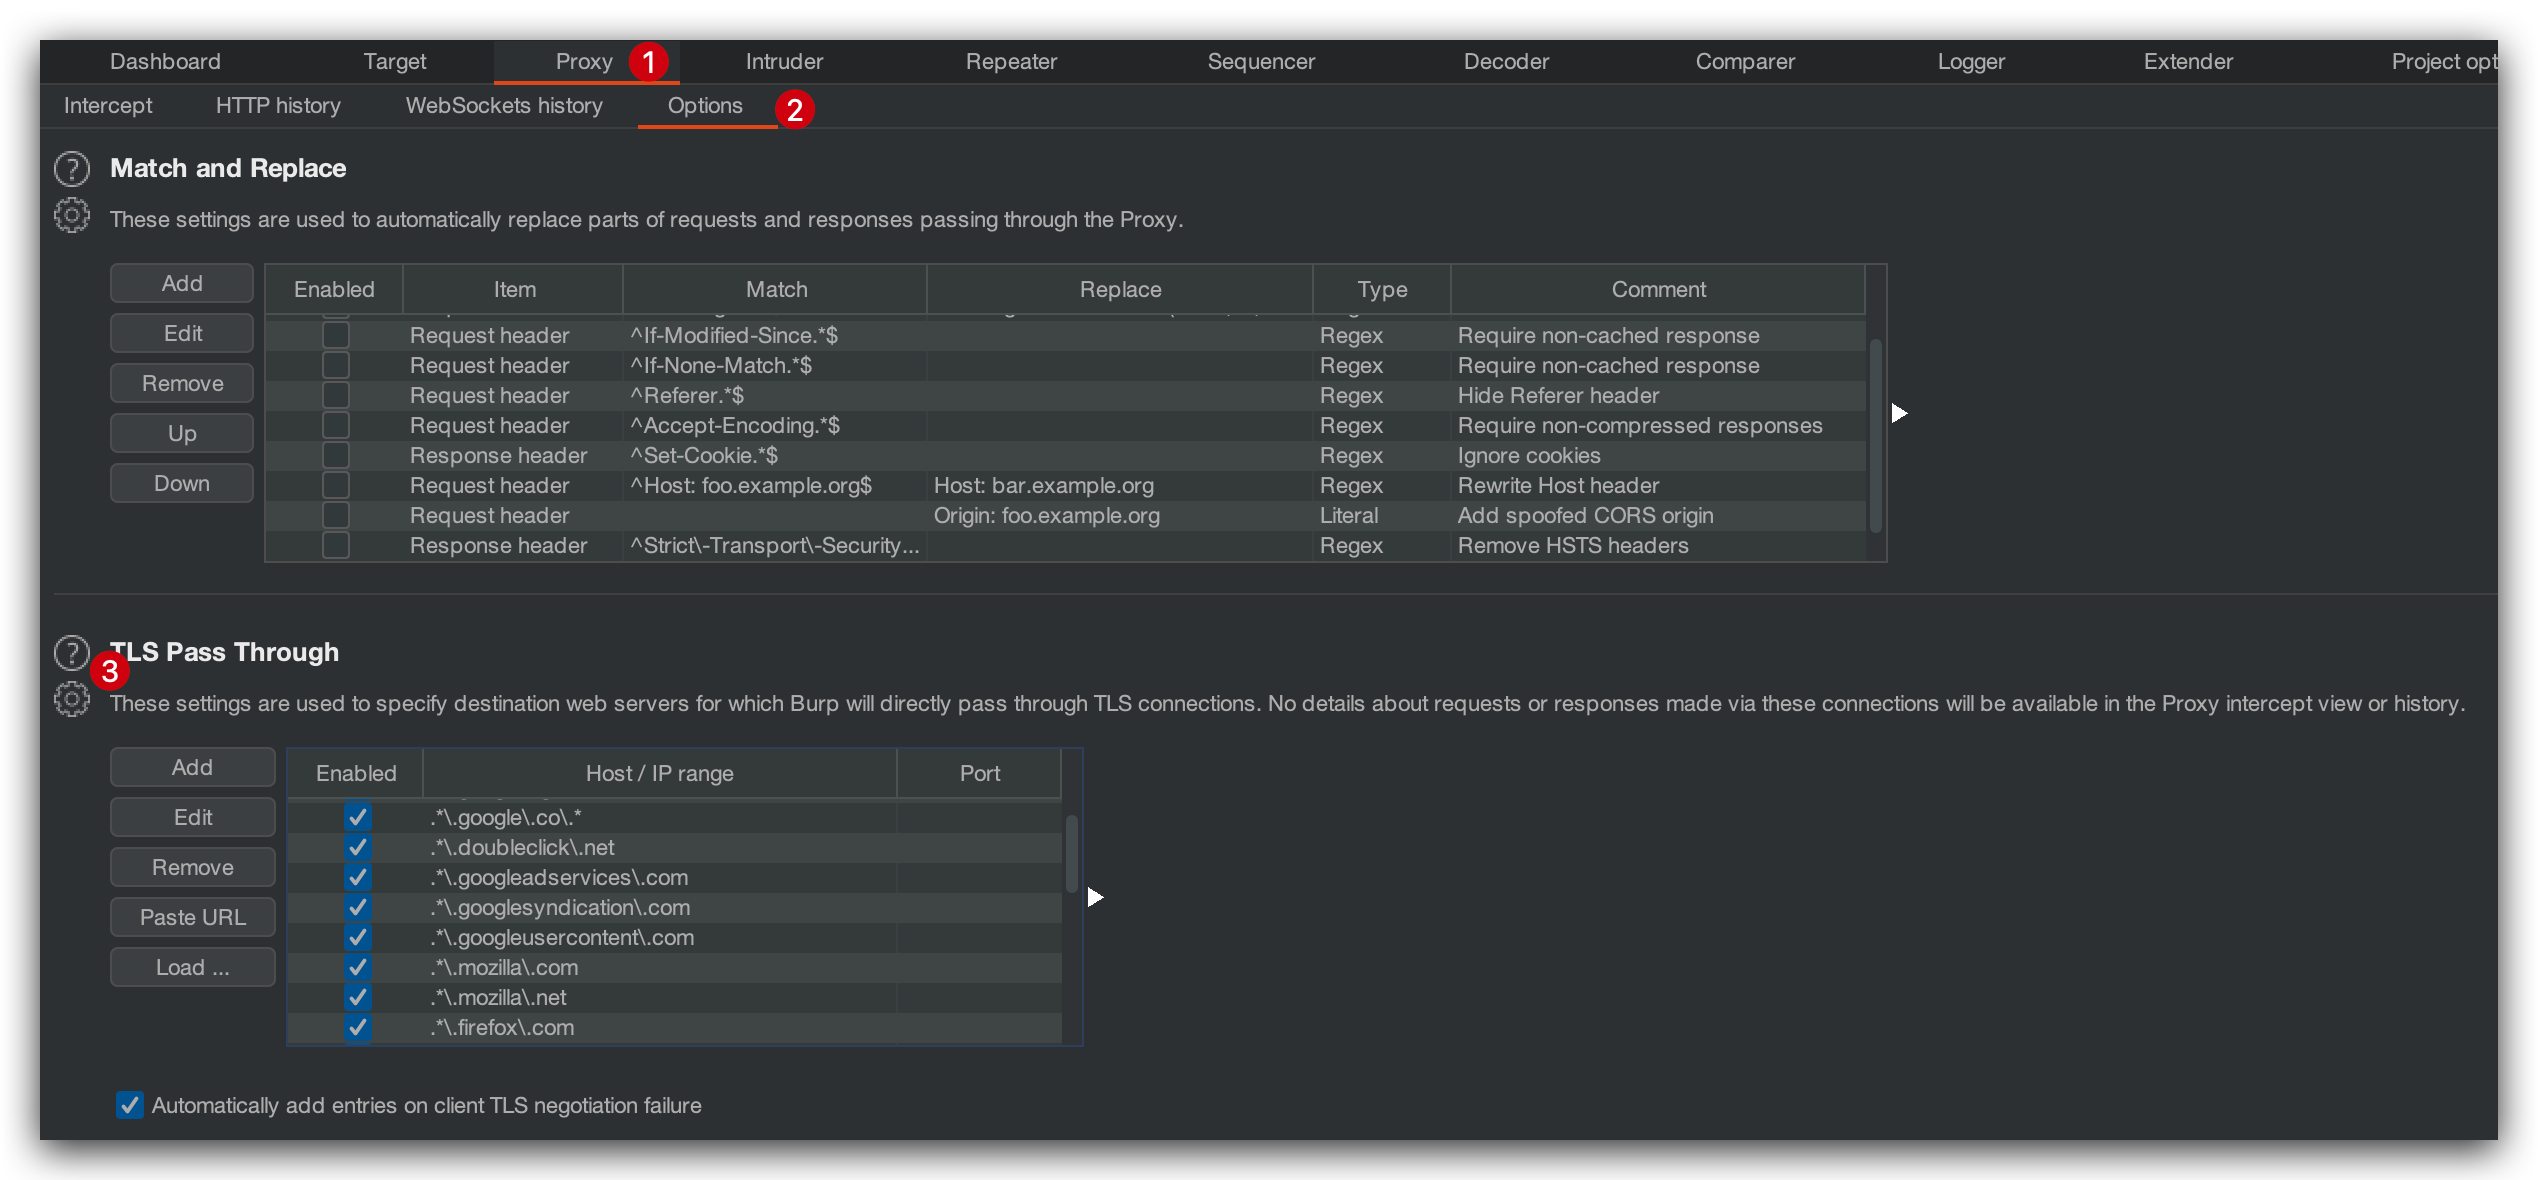The image size is (2538, 1180).
Task: Expand TLS Pass Through table side arrow
Action: click(1095, 897)
